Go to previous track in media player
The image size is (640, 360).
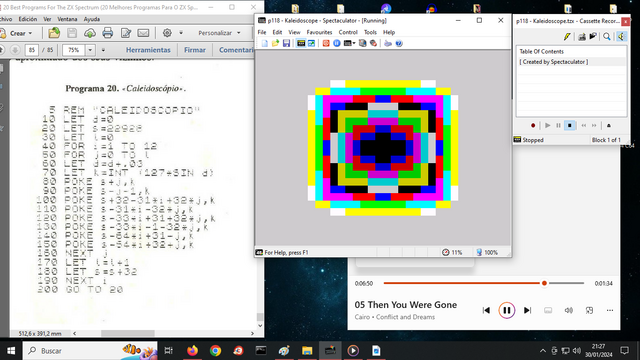(x=486, y=311)
